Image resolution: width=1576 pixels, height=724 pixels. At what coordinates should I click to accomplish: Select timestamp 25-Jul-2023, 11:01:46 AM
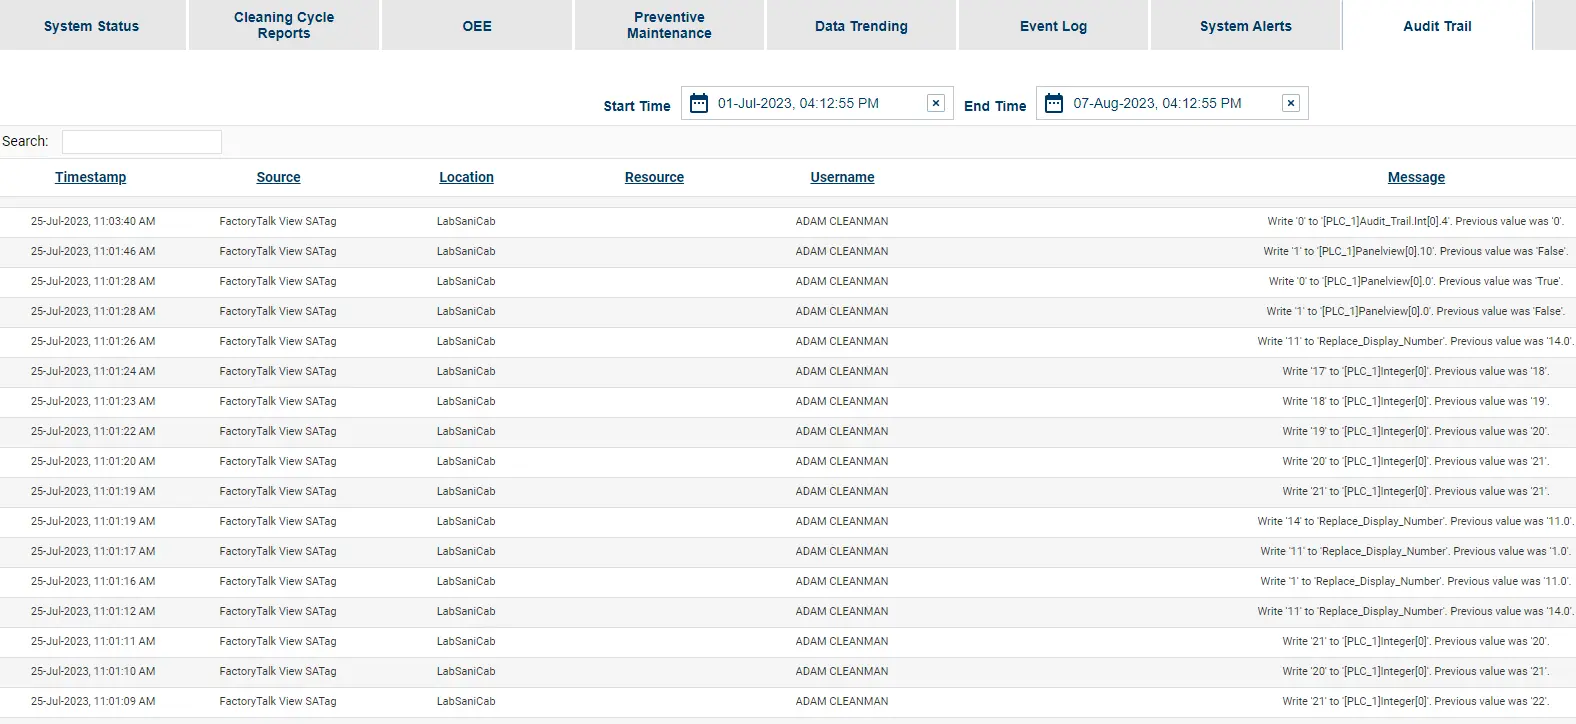click(93, 251)
